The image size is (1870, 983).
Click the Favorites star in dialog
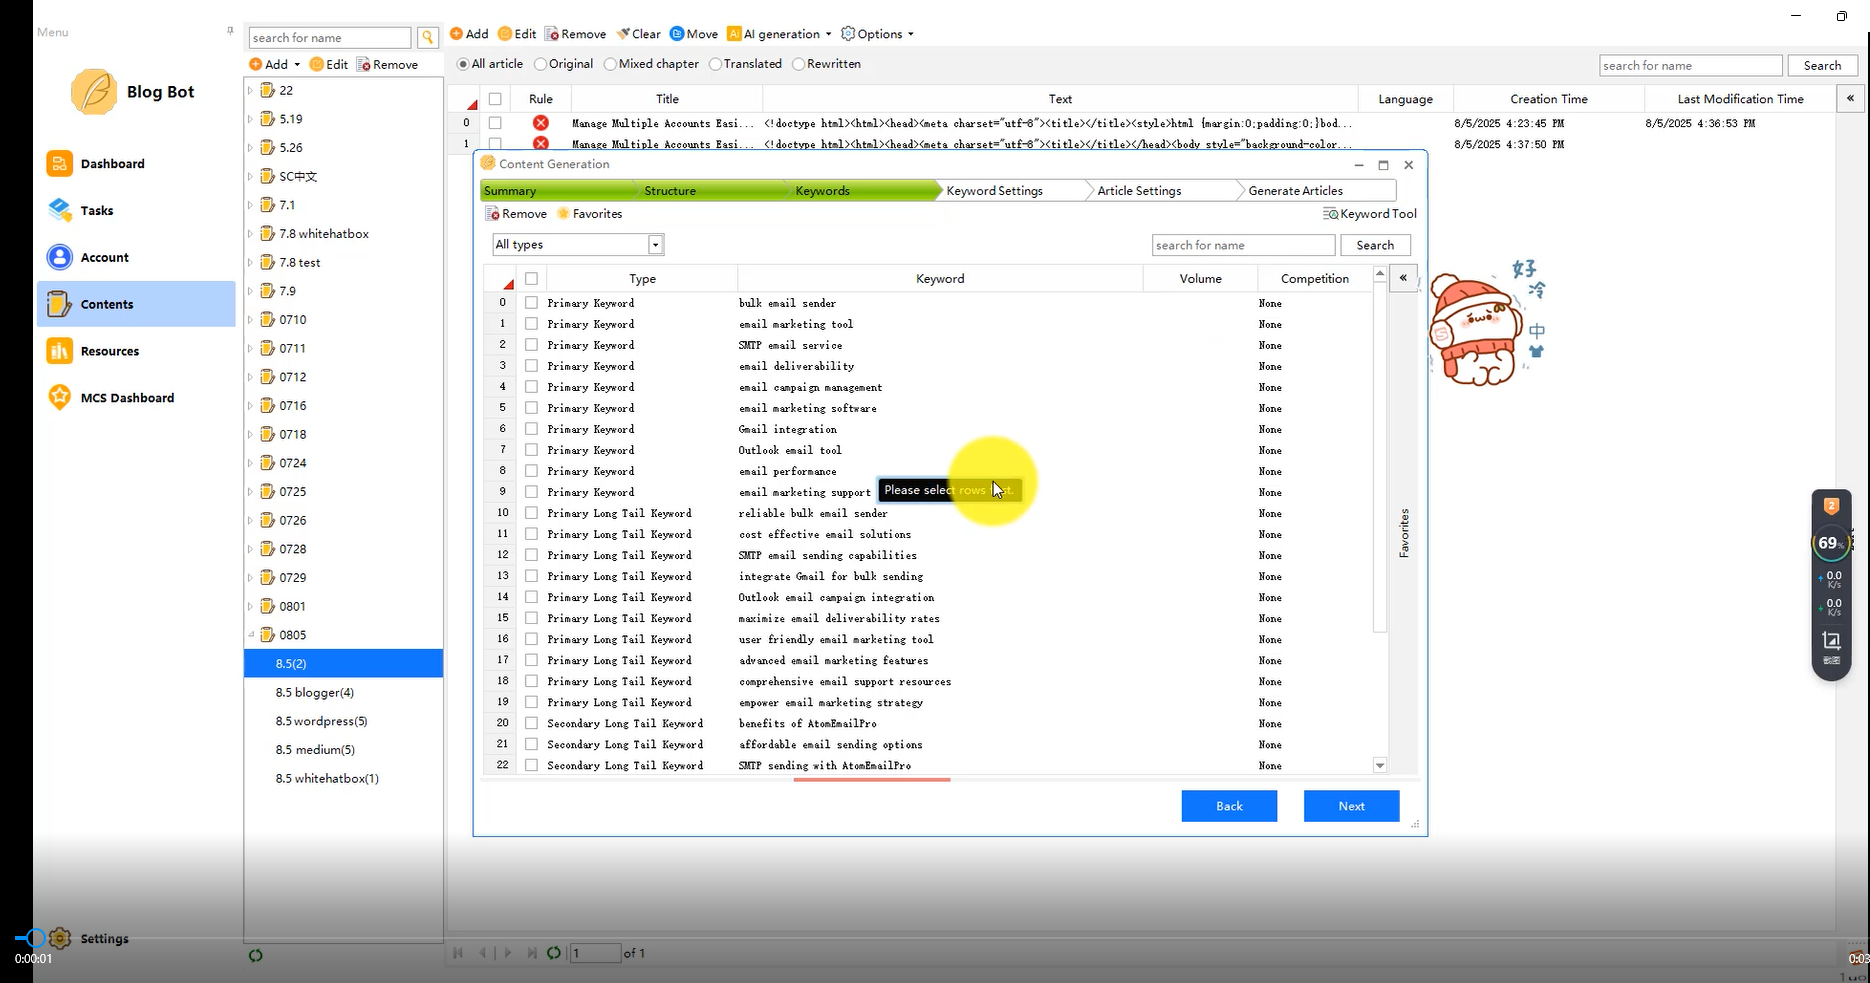[564, 214]
